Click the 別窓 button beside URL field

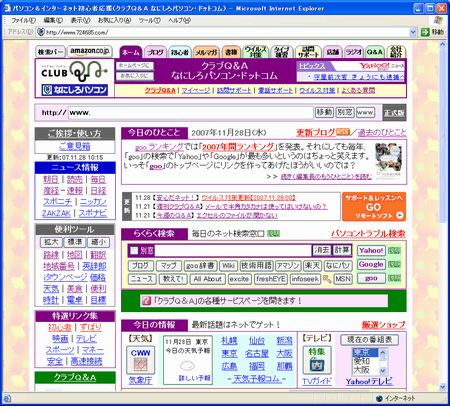click(x=345, y=112)
